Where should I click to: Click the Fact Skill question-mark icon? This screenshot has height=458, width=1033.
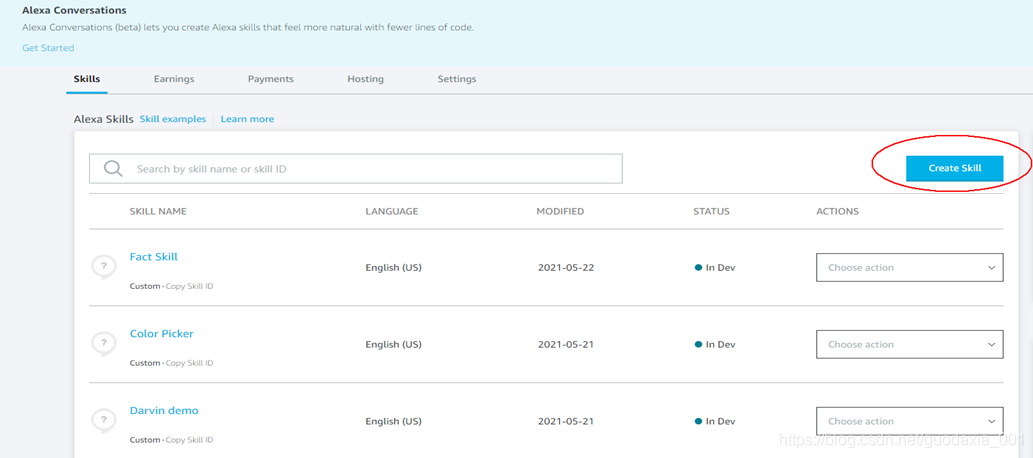103,268
